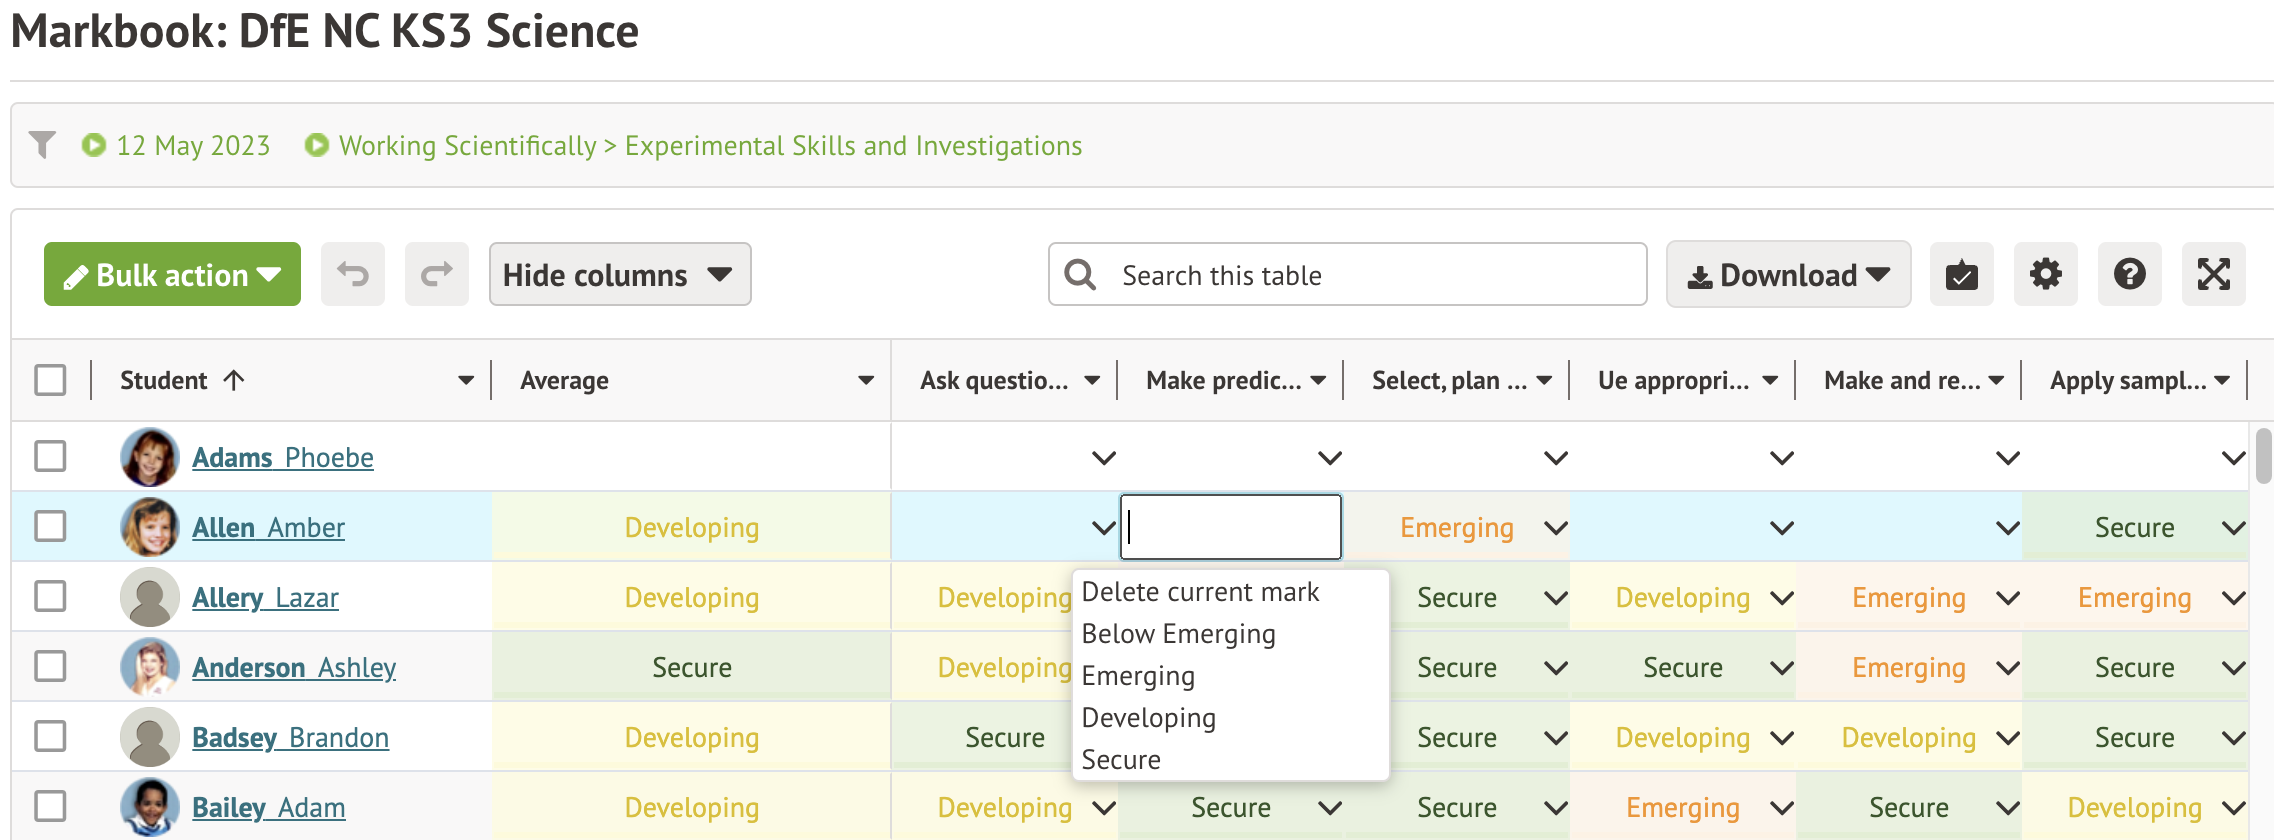Click the table's vertical scrollbar

(x=2264, y=456)
